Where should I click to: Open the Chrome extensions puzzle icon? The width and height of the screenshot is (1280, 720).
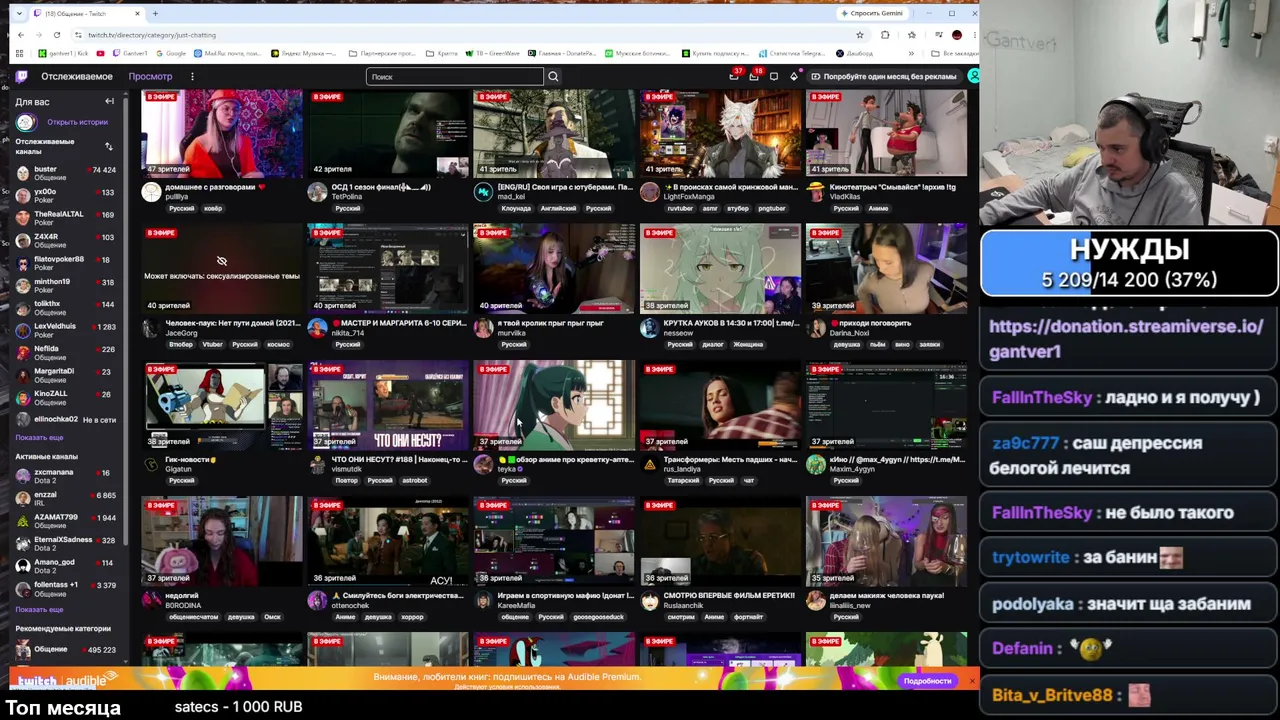[x=885, y=35]
